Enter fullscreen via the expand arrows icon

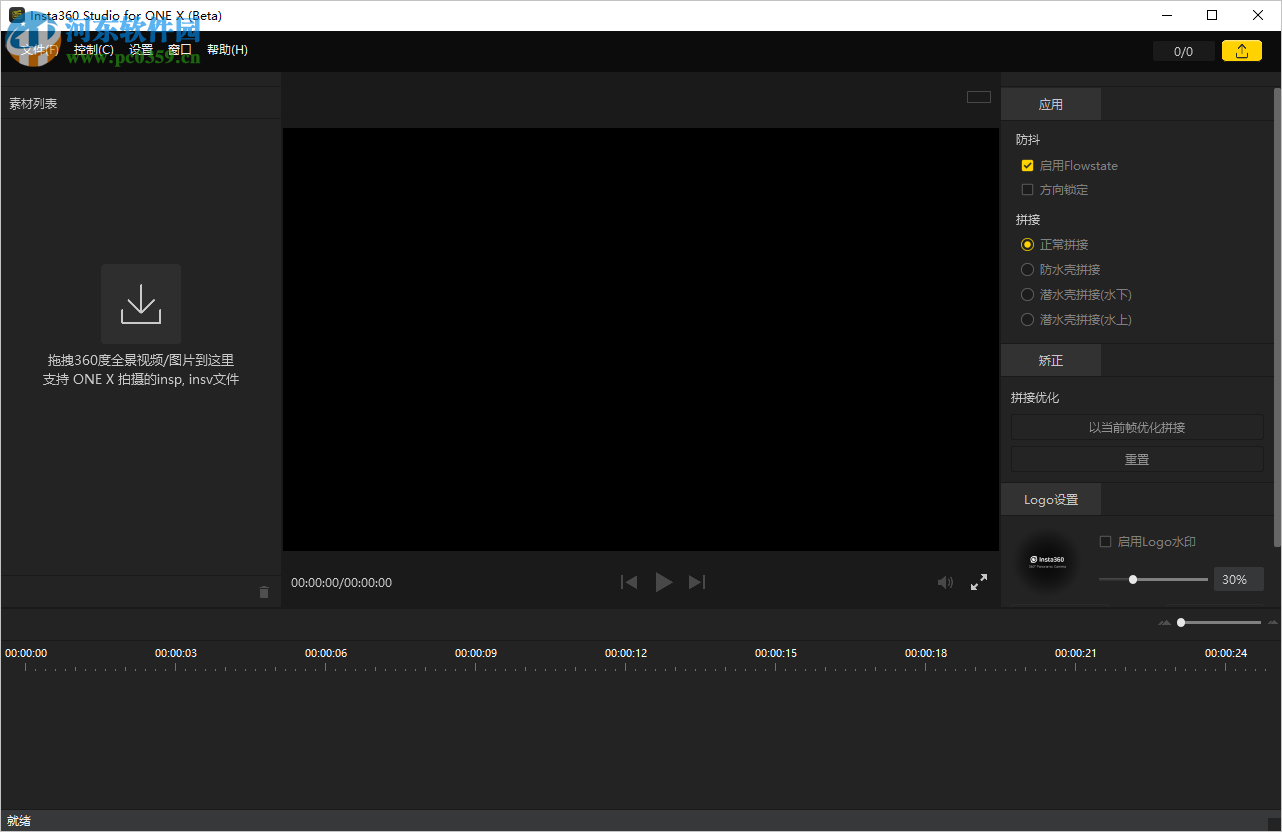pos(979,582)
